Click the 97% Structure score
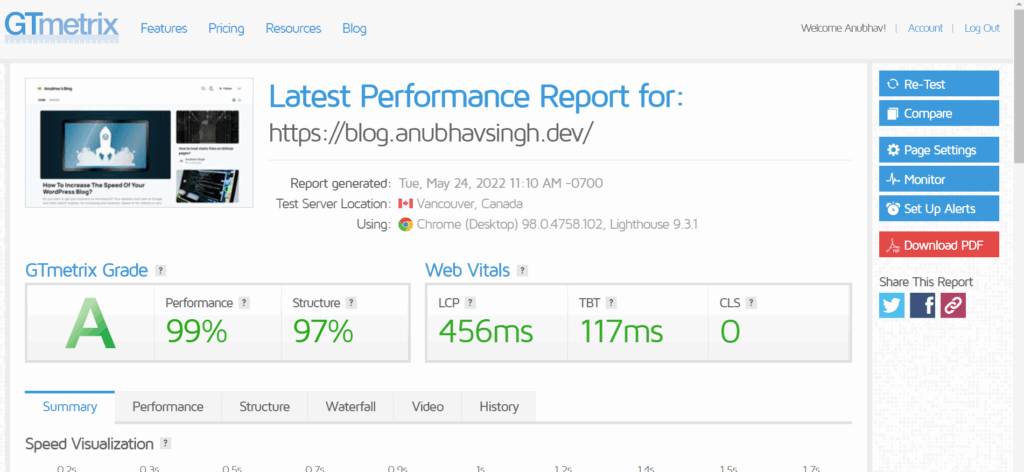The height and width of the screenshot is (472, 1024). click(323, 331)
